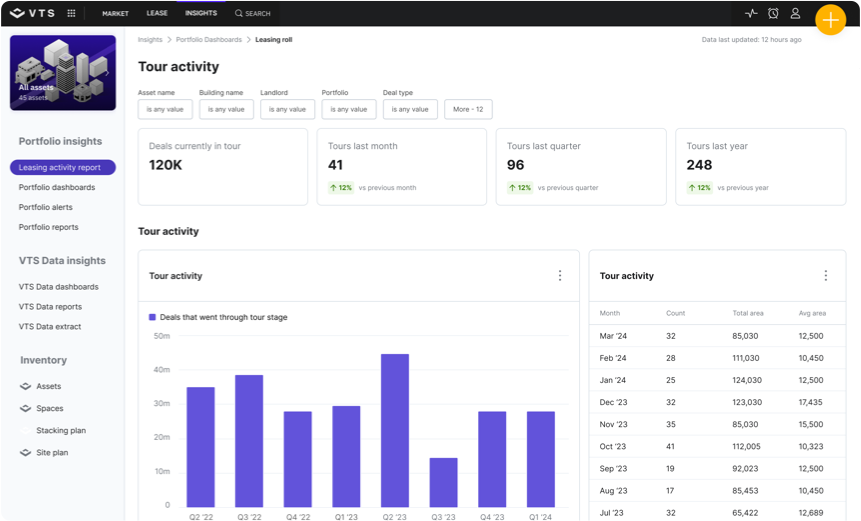Show more filters with More - 12
Viewport: 861px width, 521px height.
[468, 109]
